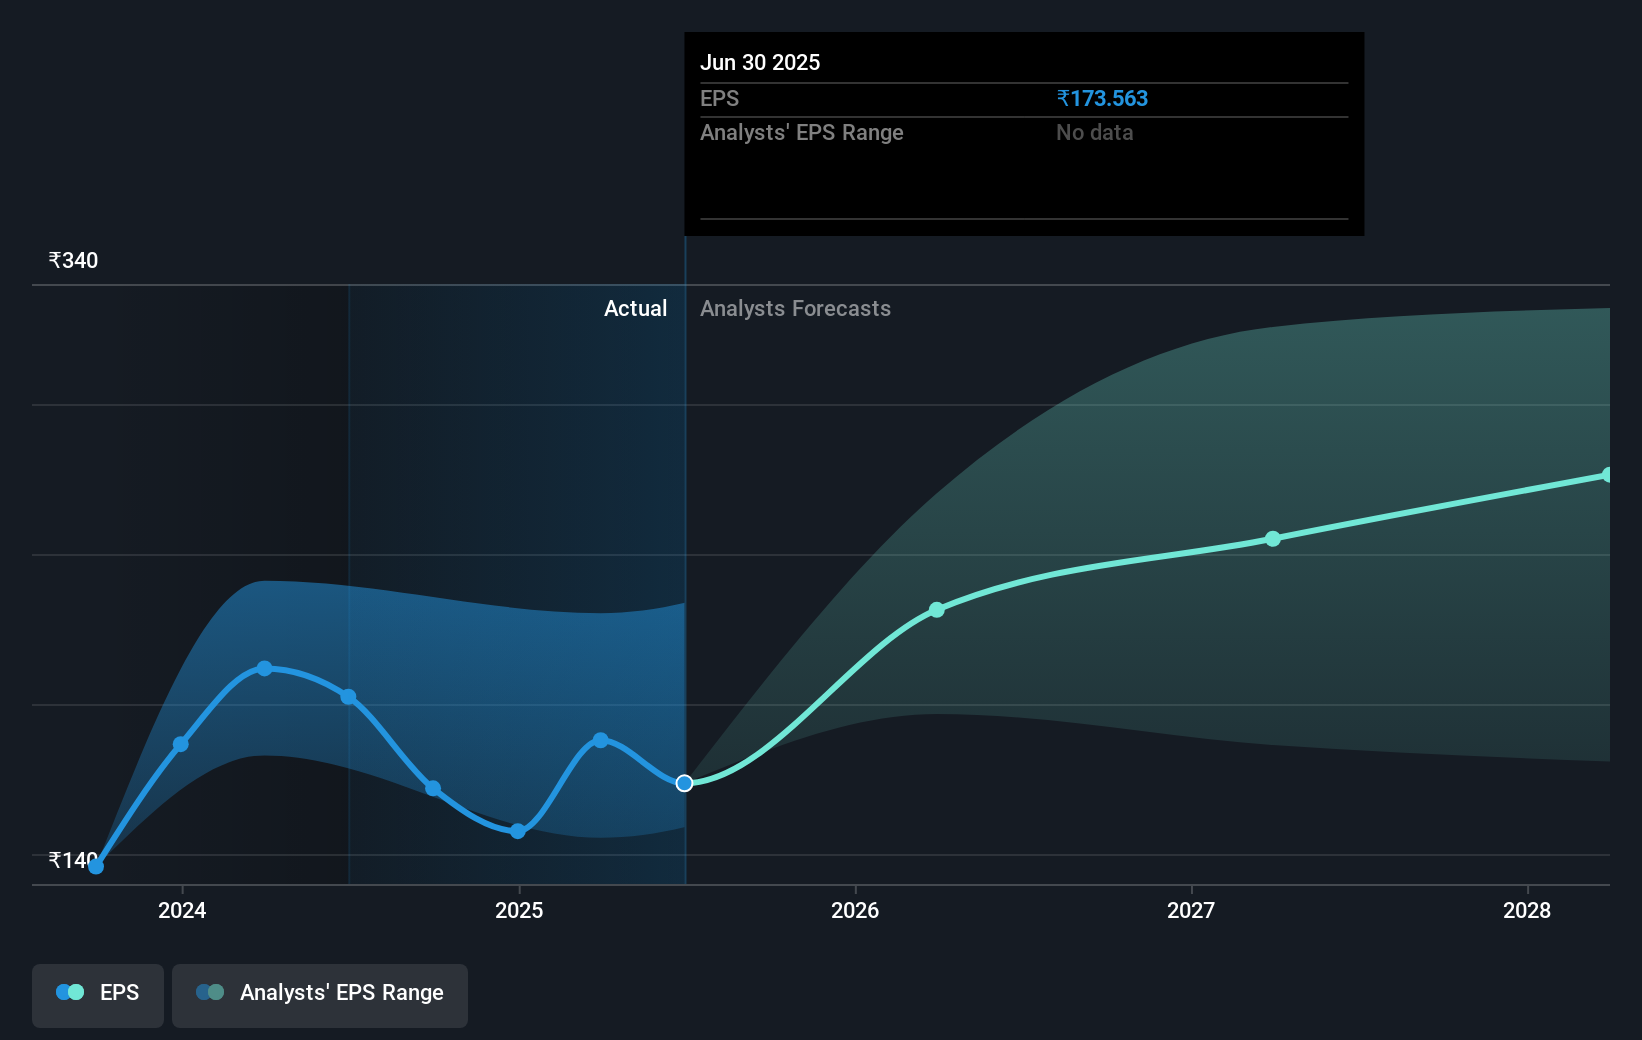The image size is (1642, 1040).
Task: Click the lowest EPS dip point near 2025
Action: [x=517, y=830]
